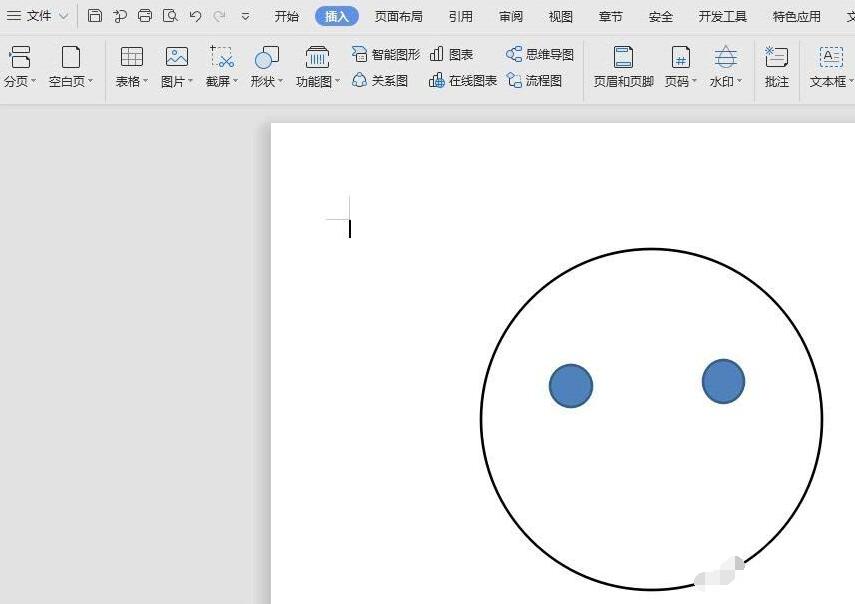
Task: Insert a 流程图 flowchart
Action: [x=534, y=81]
